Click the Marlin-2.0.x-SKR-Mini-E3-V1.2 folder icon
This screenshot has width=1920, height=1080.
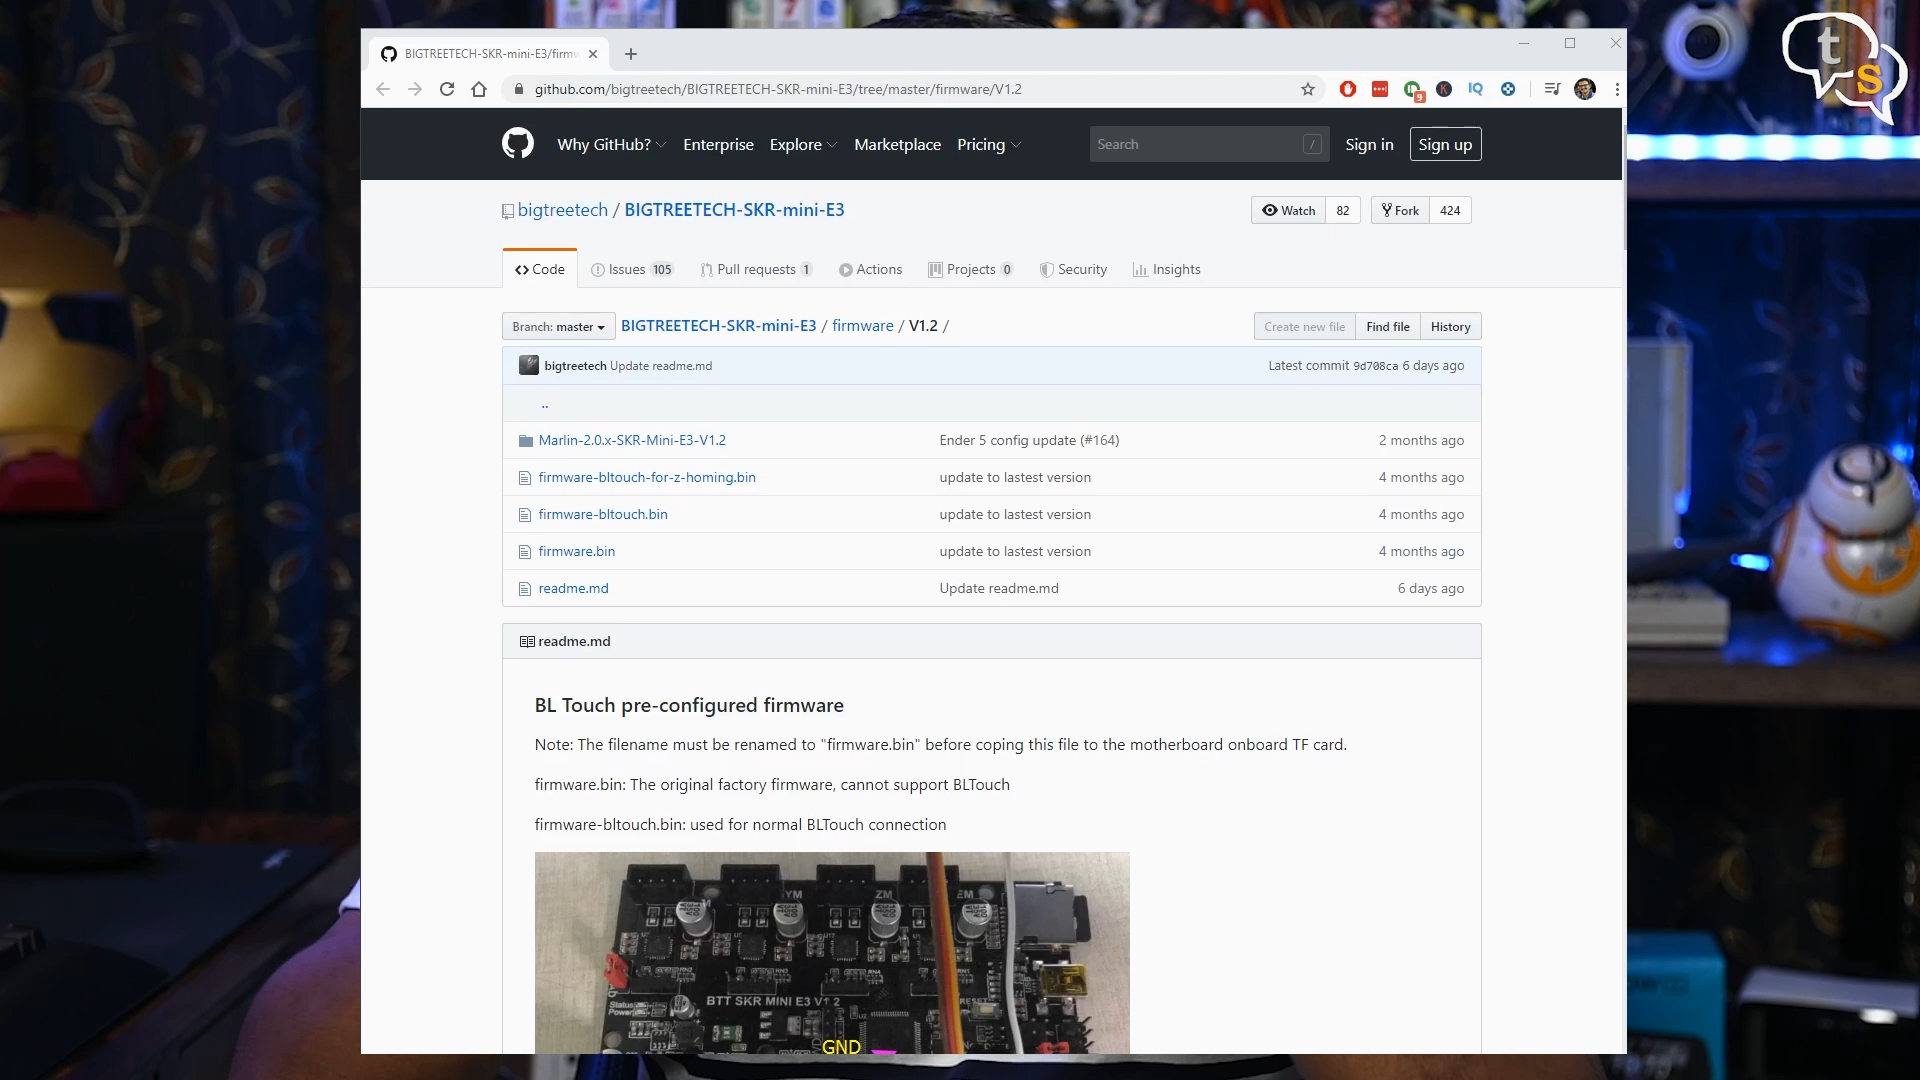(x=525, y=441)
